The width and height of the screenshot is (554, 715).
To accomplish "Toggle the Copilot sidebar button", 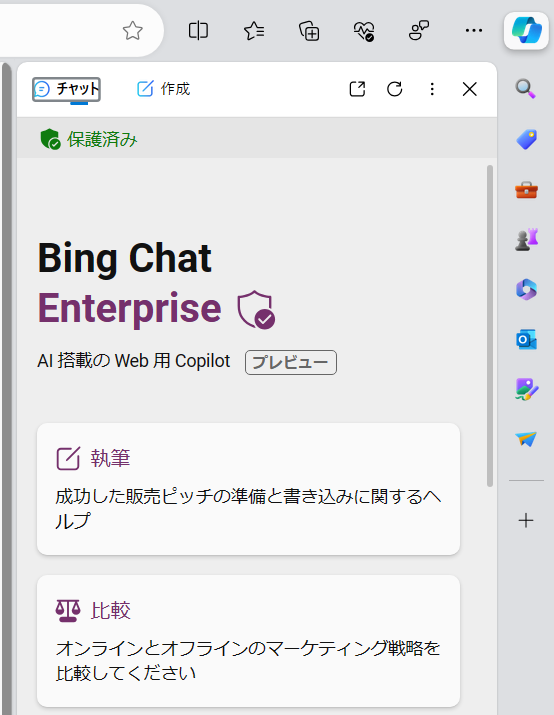I will tap(527, 30).
